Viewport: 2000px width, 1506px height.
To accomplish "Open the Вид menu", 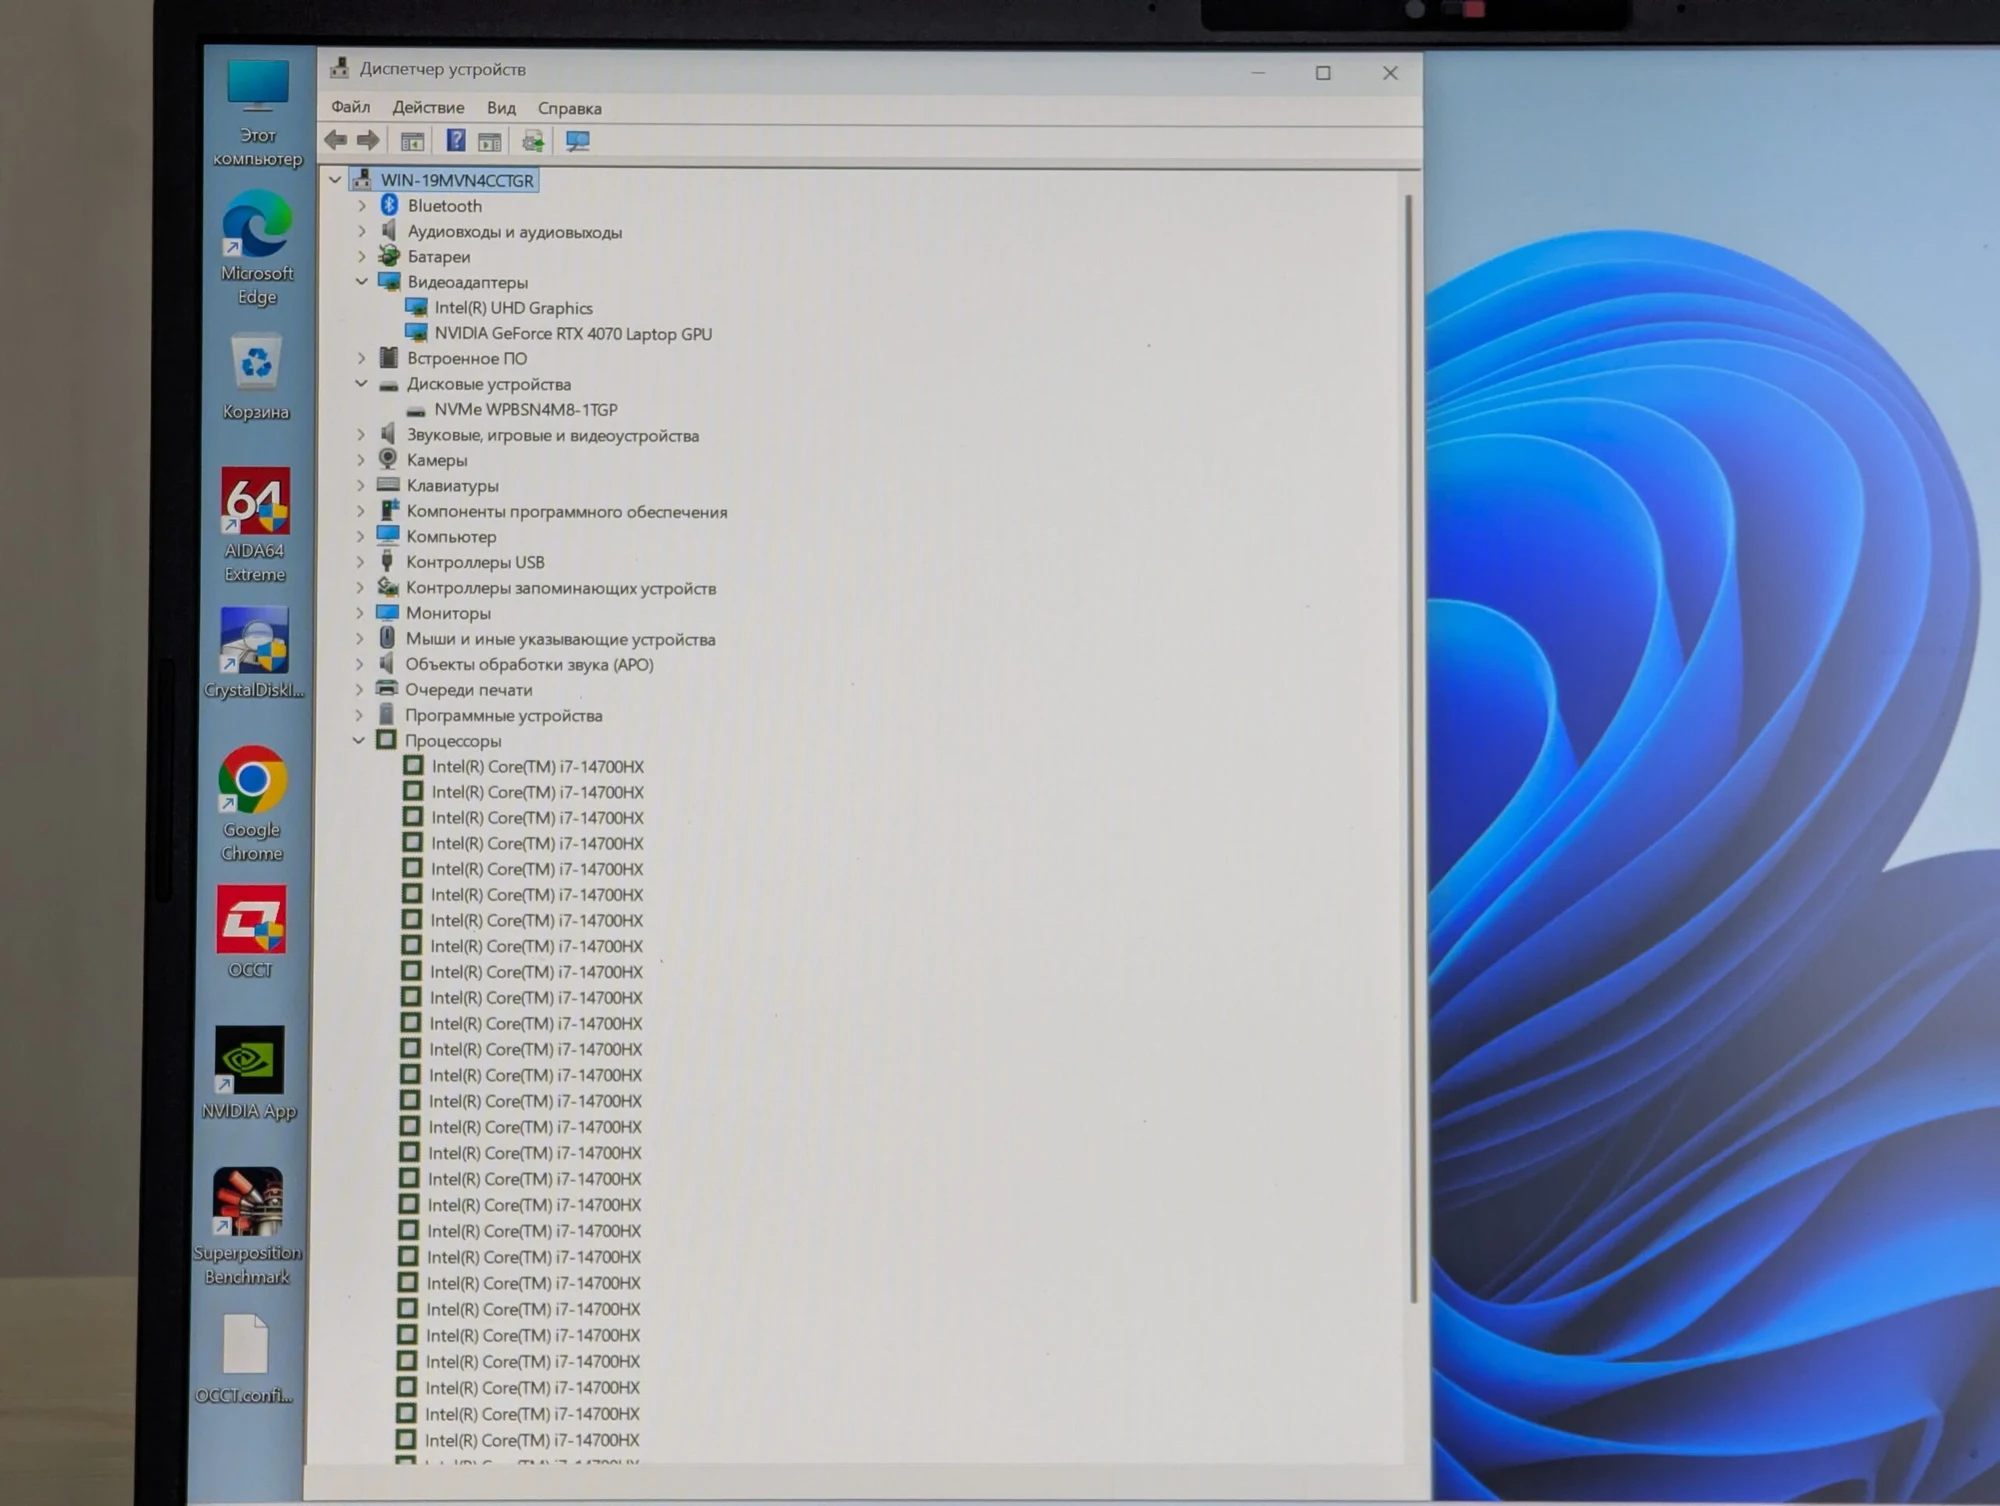I will (501, 108).
